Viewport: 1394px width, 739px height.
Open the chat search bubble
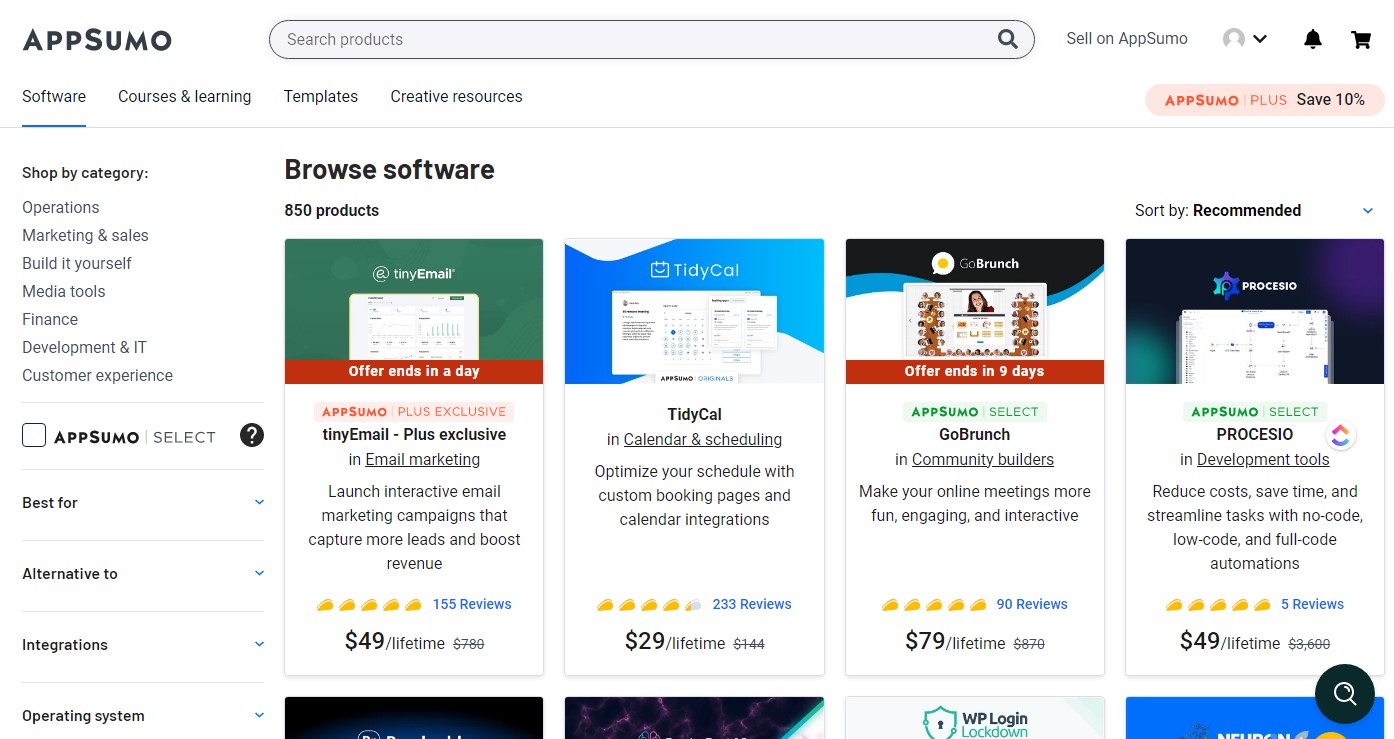[x=1345, y=693]
